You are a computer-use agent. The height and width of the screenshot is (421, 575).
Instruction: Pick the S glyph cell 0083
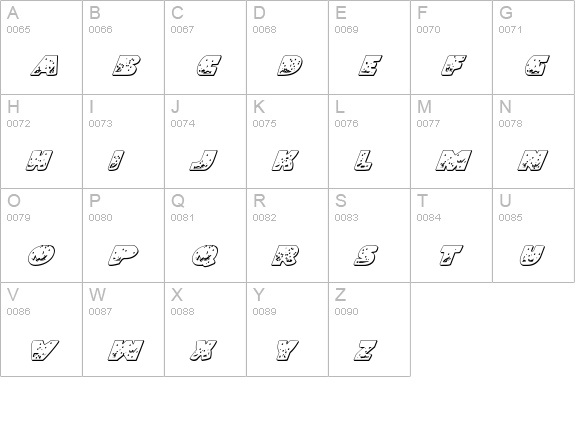pyautogui.click(x=369, y=235)
